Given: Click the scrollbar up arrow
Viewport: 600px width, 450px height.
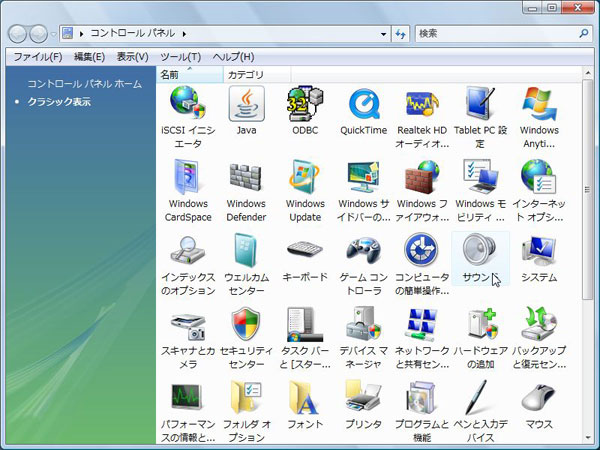Looking at the screenshot, I should (588, 72).
